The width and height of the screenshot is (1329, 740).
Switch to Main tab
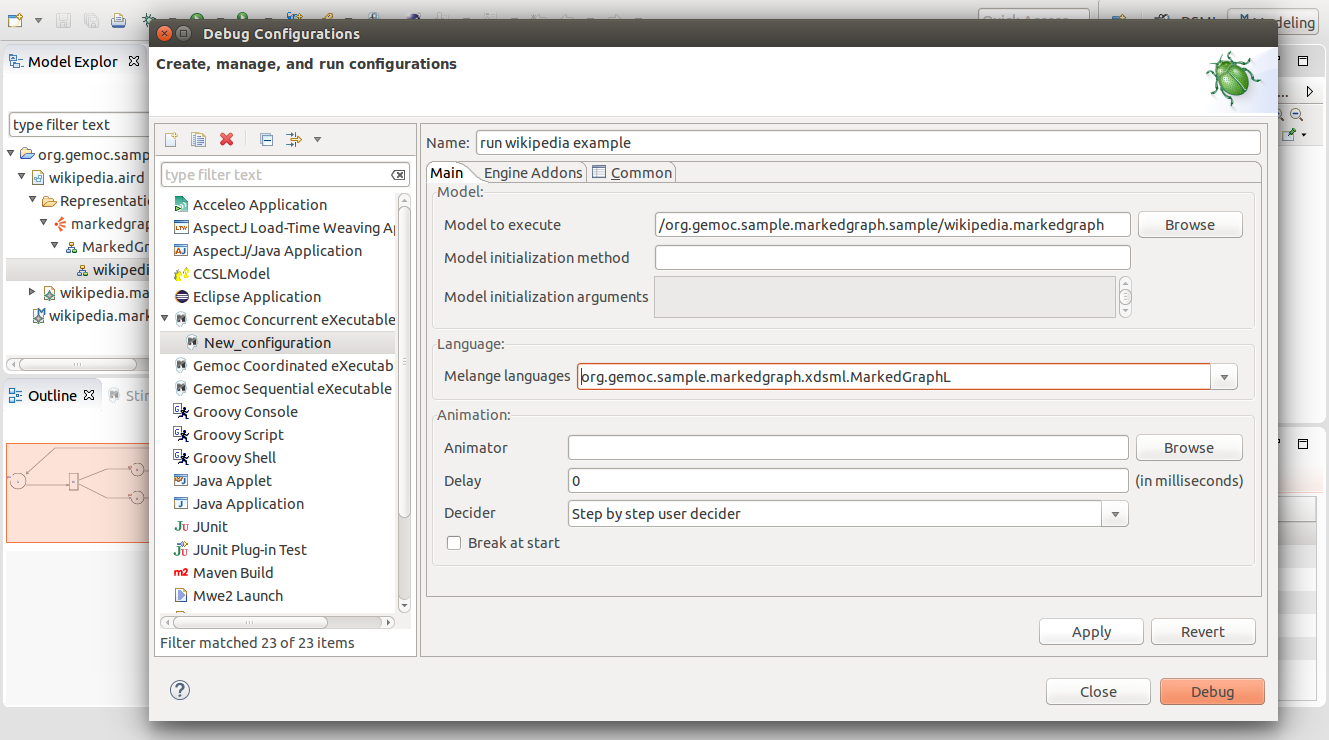click(447, 172)
